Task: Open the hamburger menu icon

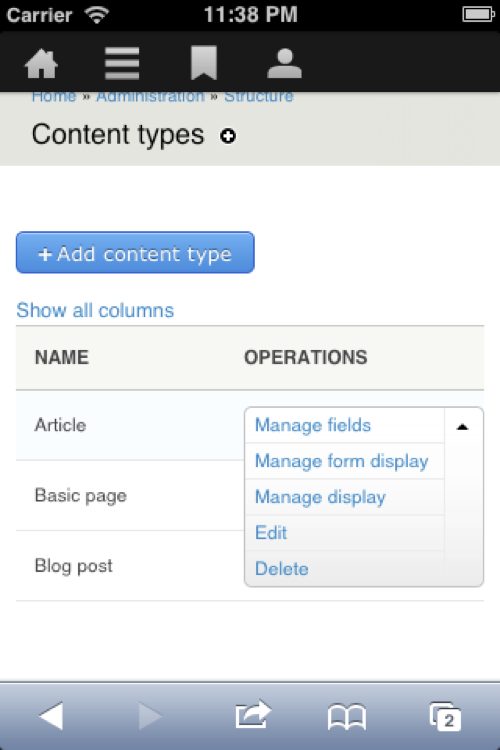Action: (122, 63)
